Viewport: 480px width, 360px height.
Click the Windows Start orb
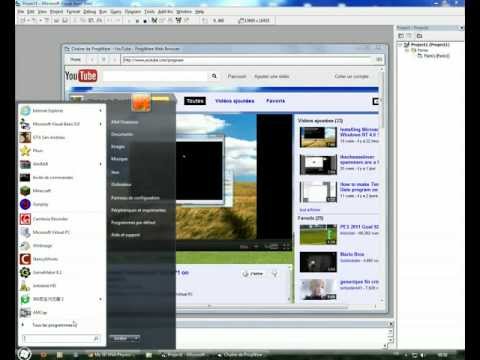[x=24, y=354]
